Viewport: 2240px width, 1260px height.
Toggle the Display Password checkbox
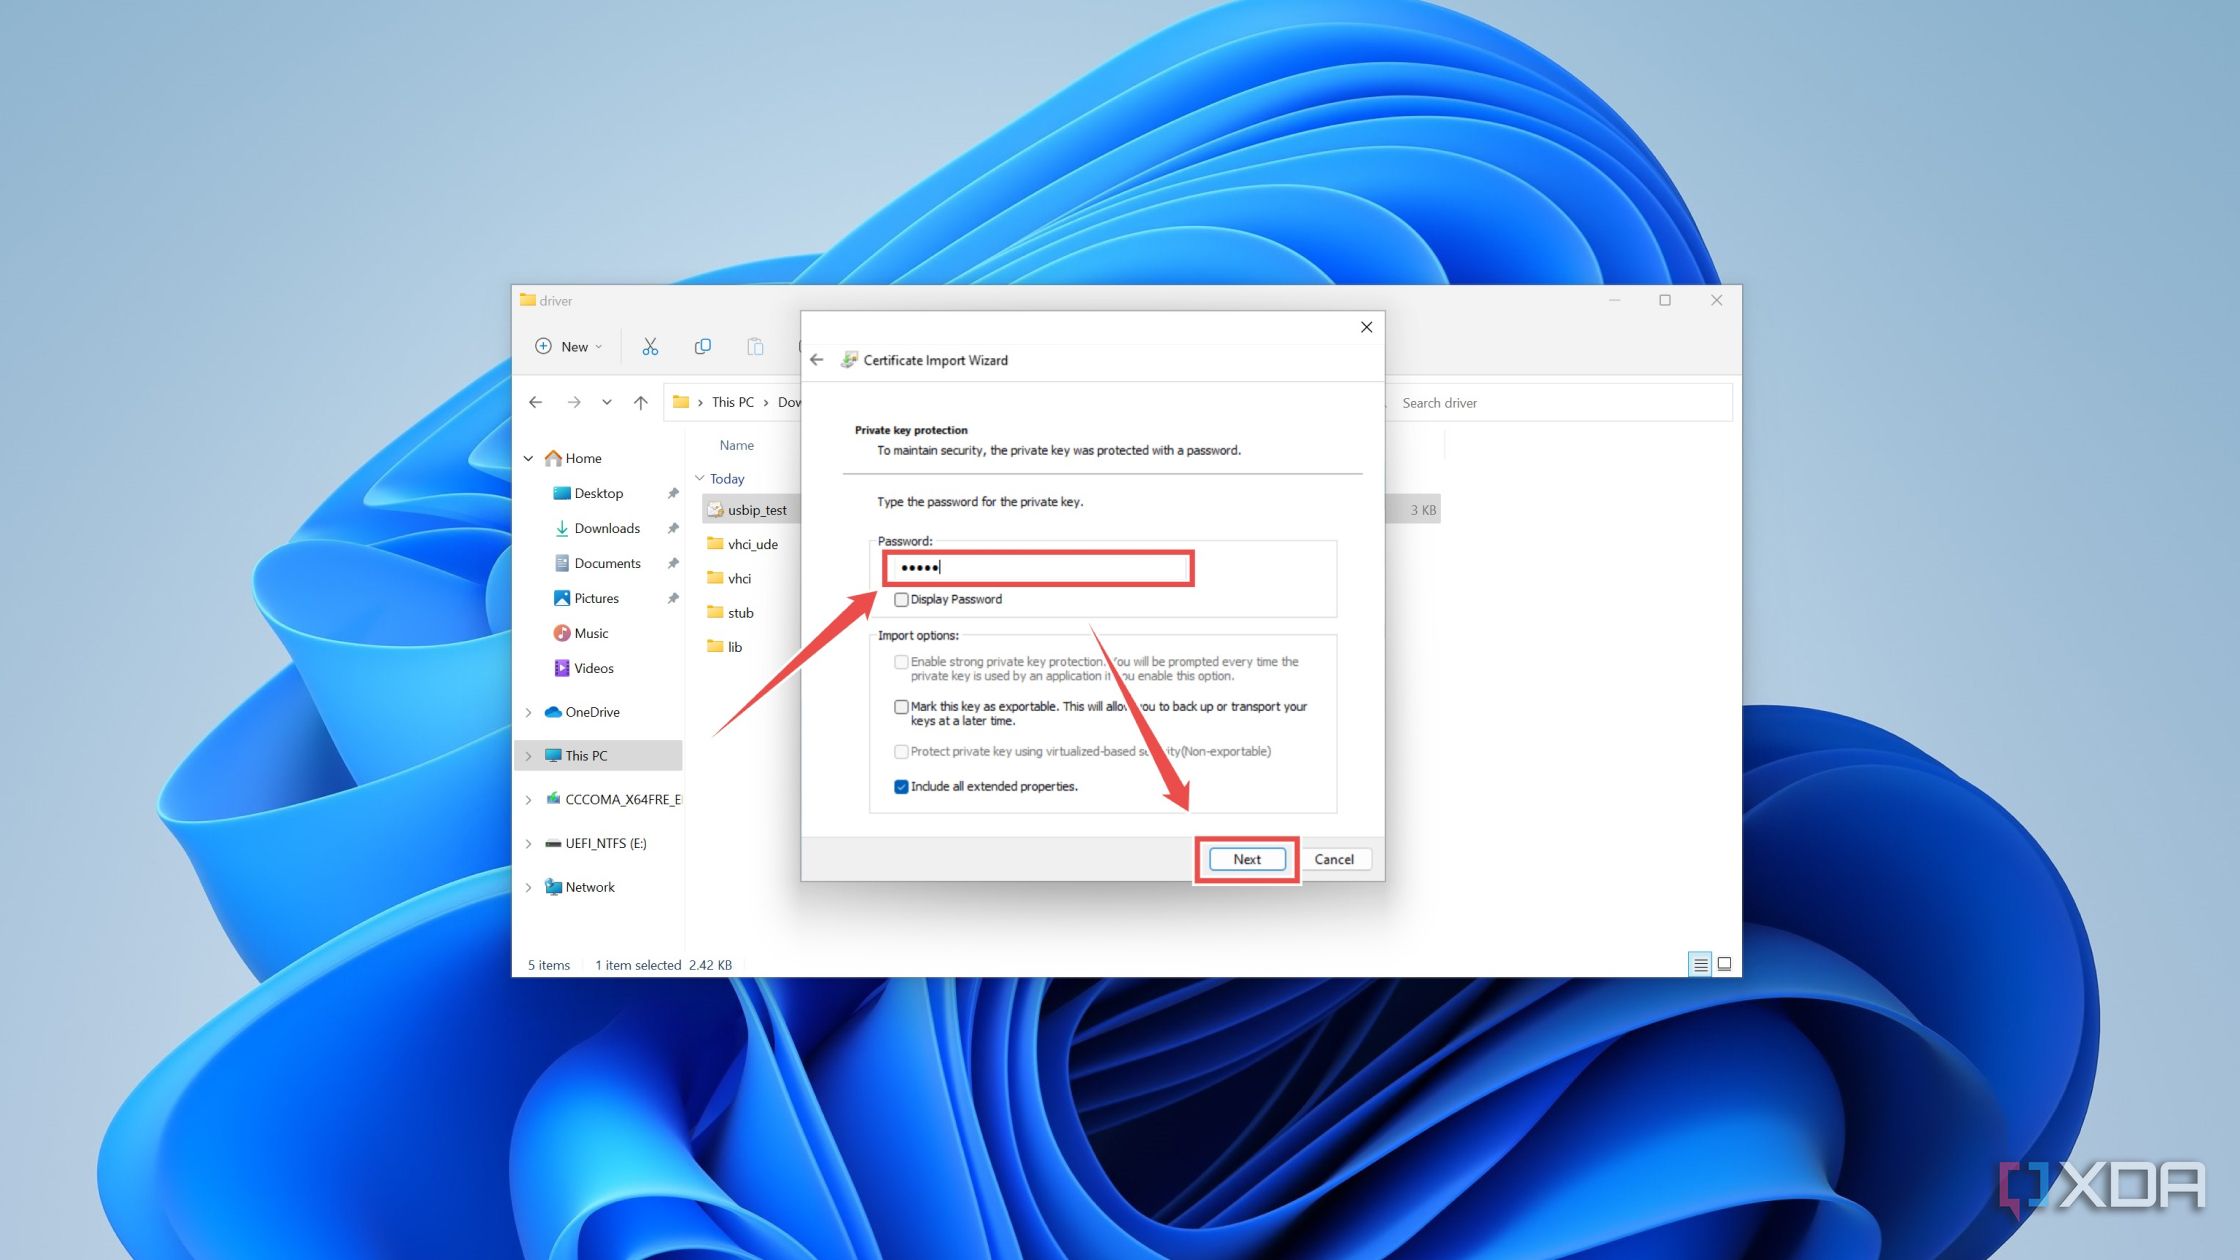901,600
